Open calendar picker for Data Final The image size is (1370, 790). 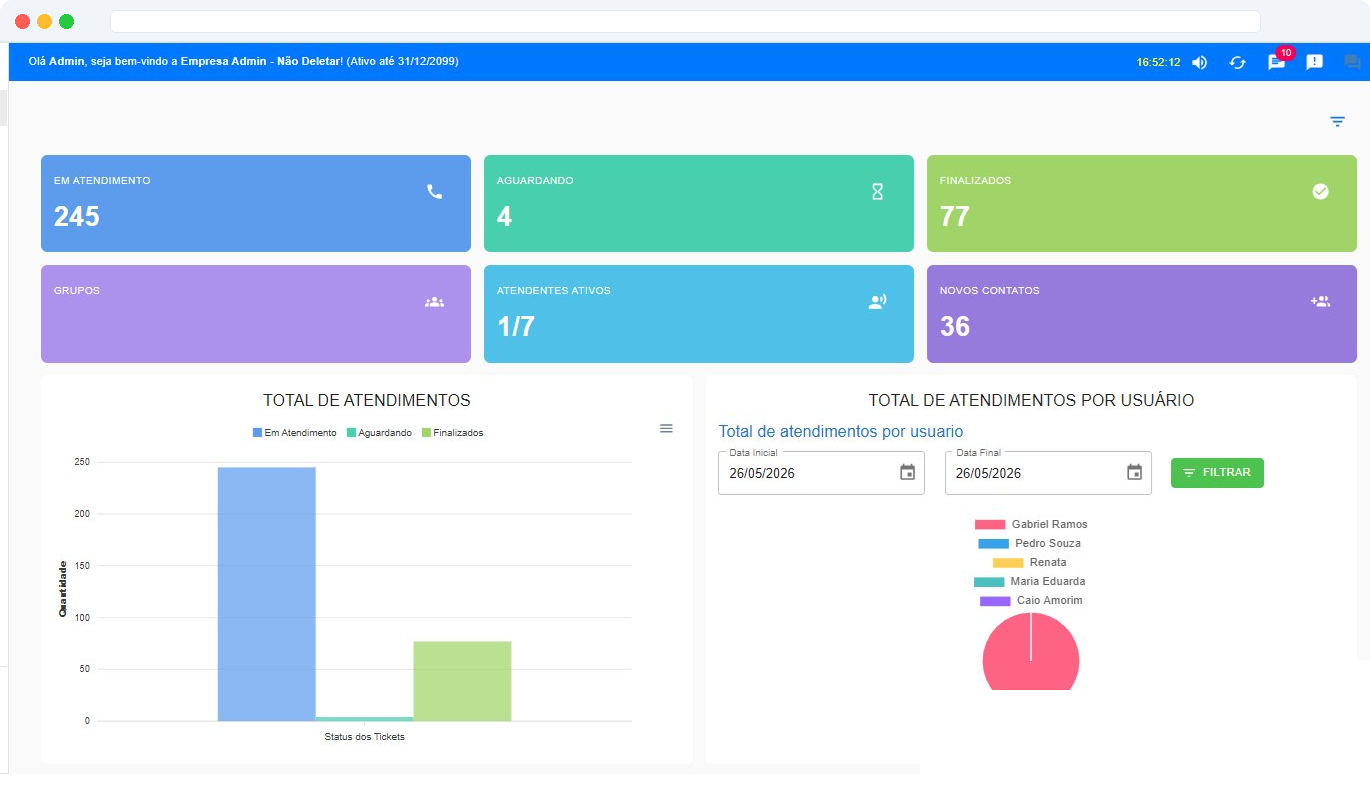click(x=1134, y=473)
